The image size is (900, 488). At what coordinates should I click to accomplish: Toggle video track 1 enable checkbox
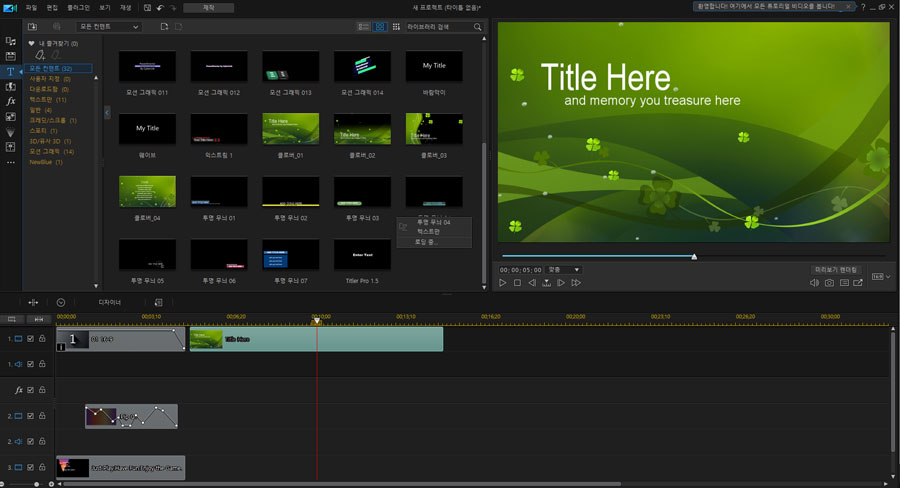pyautogui.click(x=30, y=339)
